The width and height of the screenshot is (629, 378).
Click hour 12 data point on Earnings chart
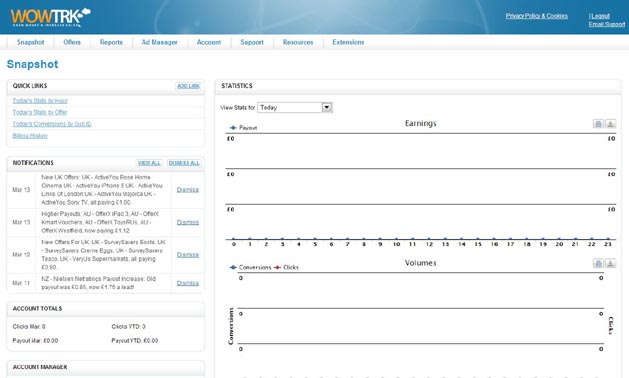click(429, 239)
